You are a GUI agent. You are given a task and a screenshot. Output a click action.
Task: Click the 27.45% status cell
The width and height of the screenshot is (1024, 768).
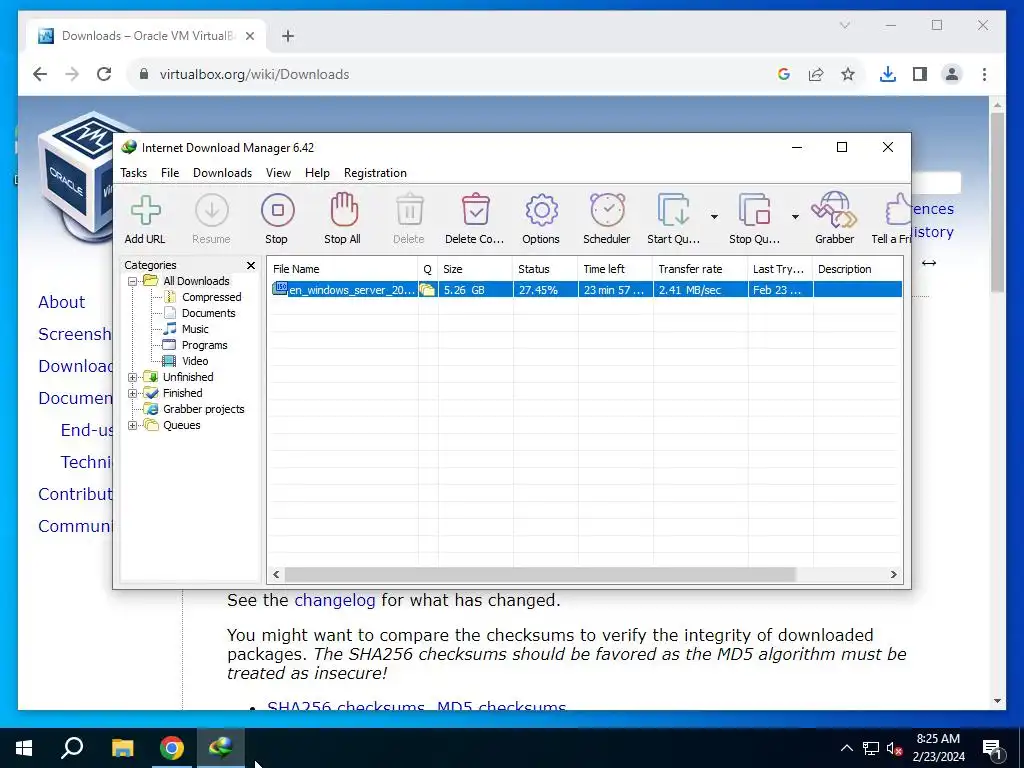545,290
